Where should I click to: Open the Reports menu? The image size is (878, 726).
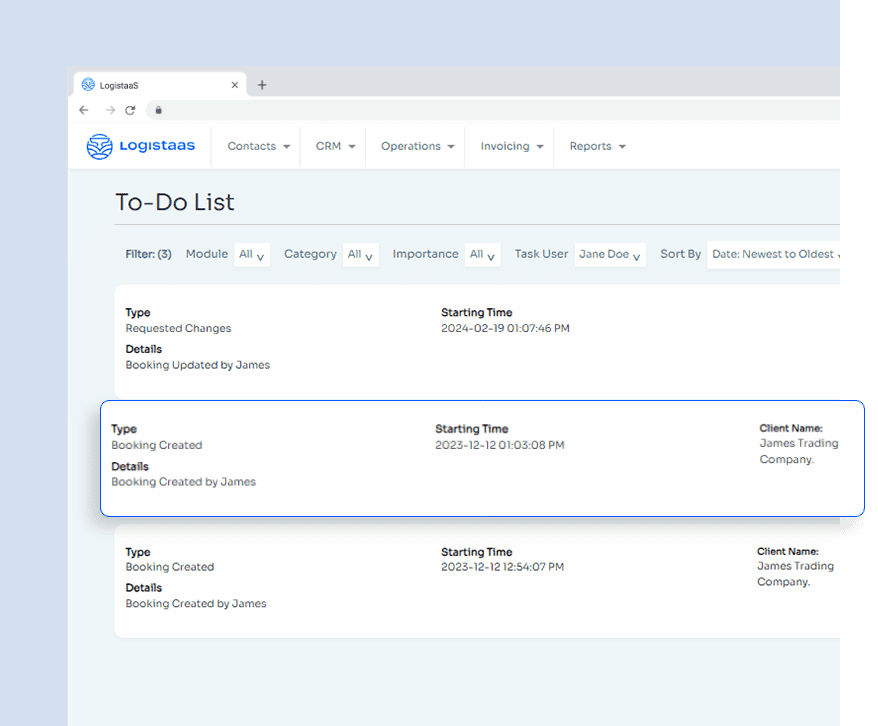pyautogui.click(x=597, y=146)
